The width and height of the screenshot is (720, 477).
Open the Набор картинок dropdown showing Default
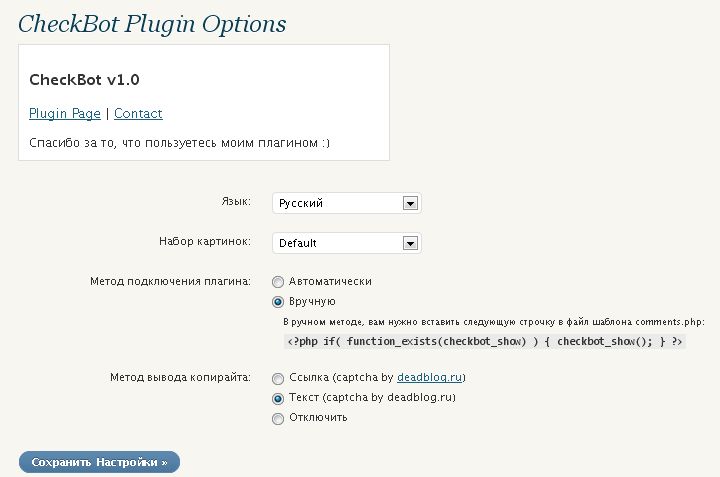click(x=347, y=243)
